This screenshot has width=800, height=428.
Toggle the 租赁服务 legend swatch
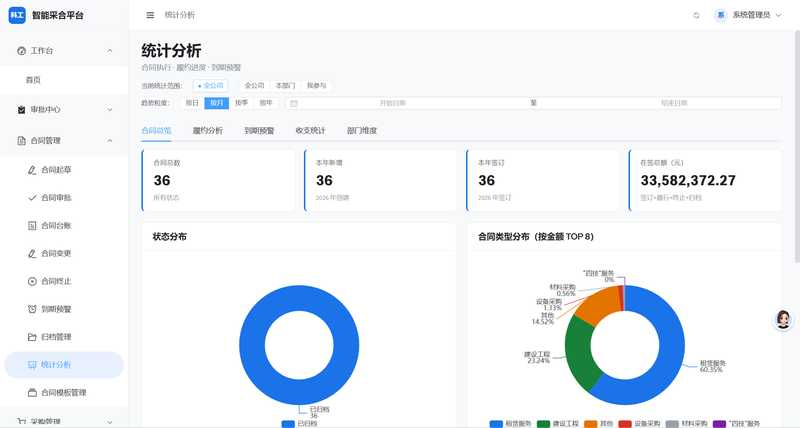(496, 424)
